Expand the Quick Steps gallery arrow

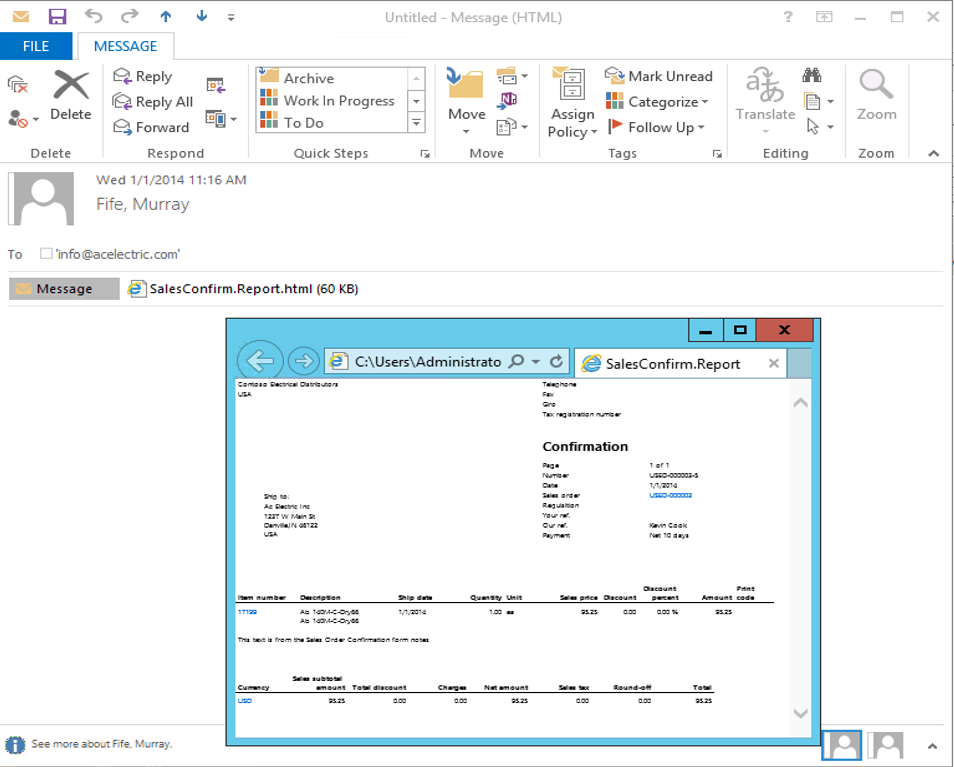417,123
